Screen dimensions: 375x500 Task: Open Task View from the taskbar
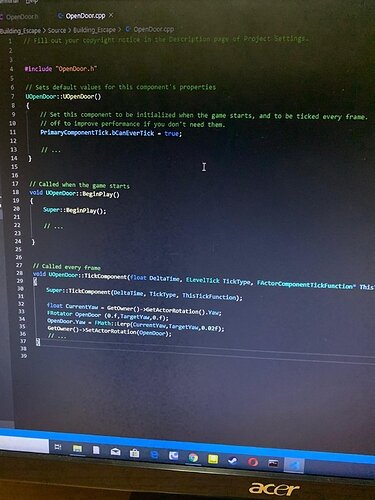pos(58,447)
